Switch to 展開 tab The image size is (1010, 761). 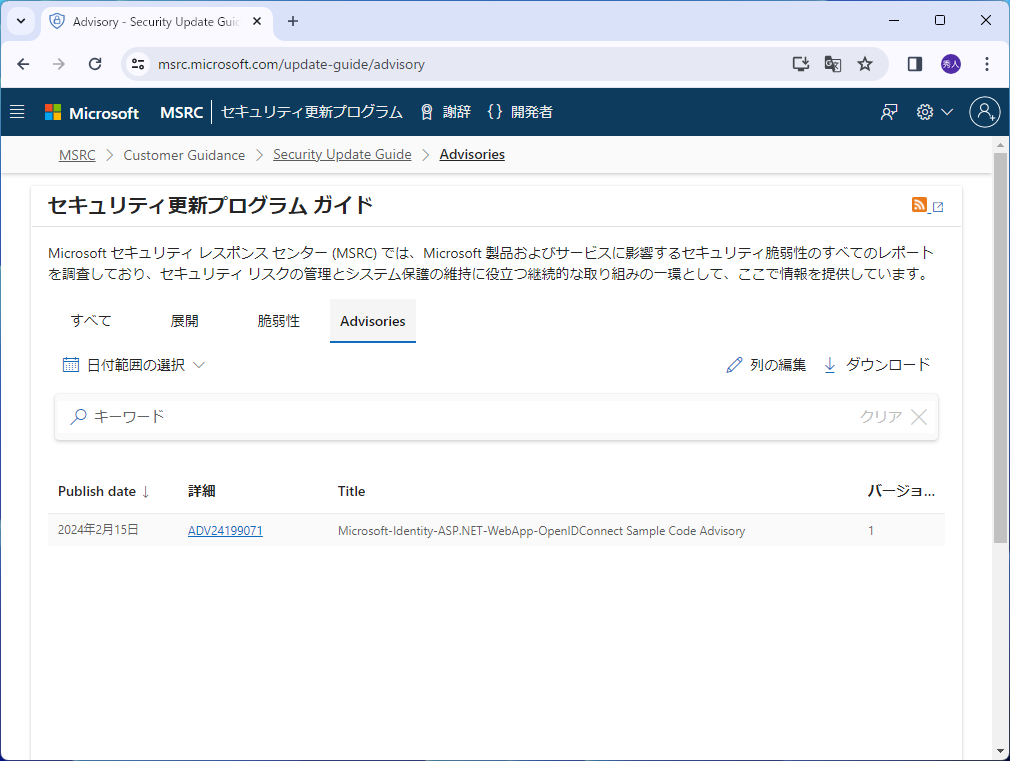coord(184,321)
